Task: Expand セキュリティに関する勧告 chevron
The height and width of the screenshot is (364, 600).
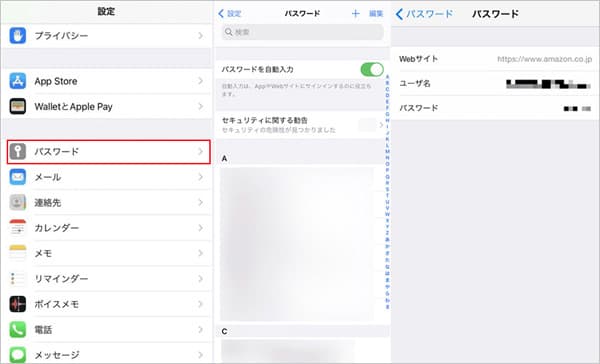Action: point(381,125)
